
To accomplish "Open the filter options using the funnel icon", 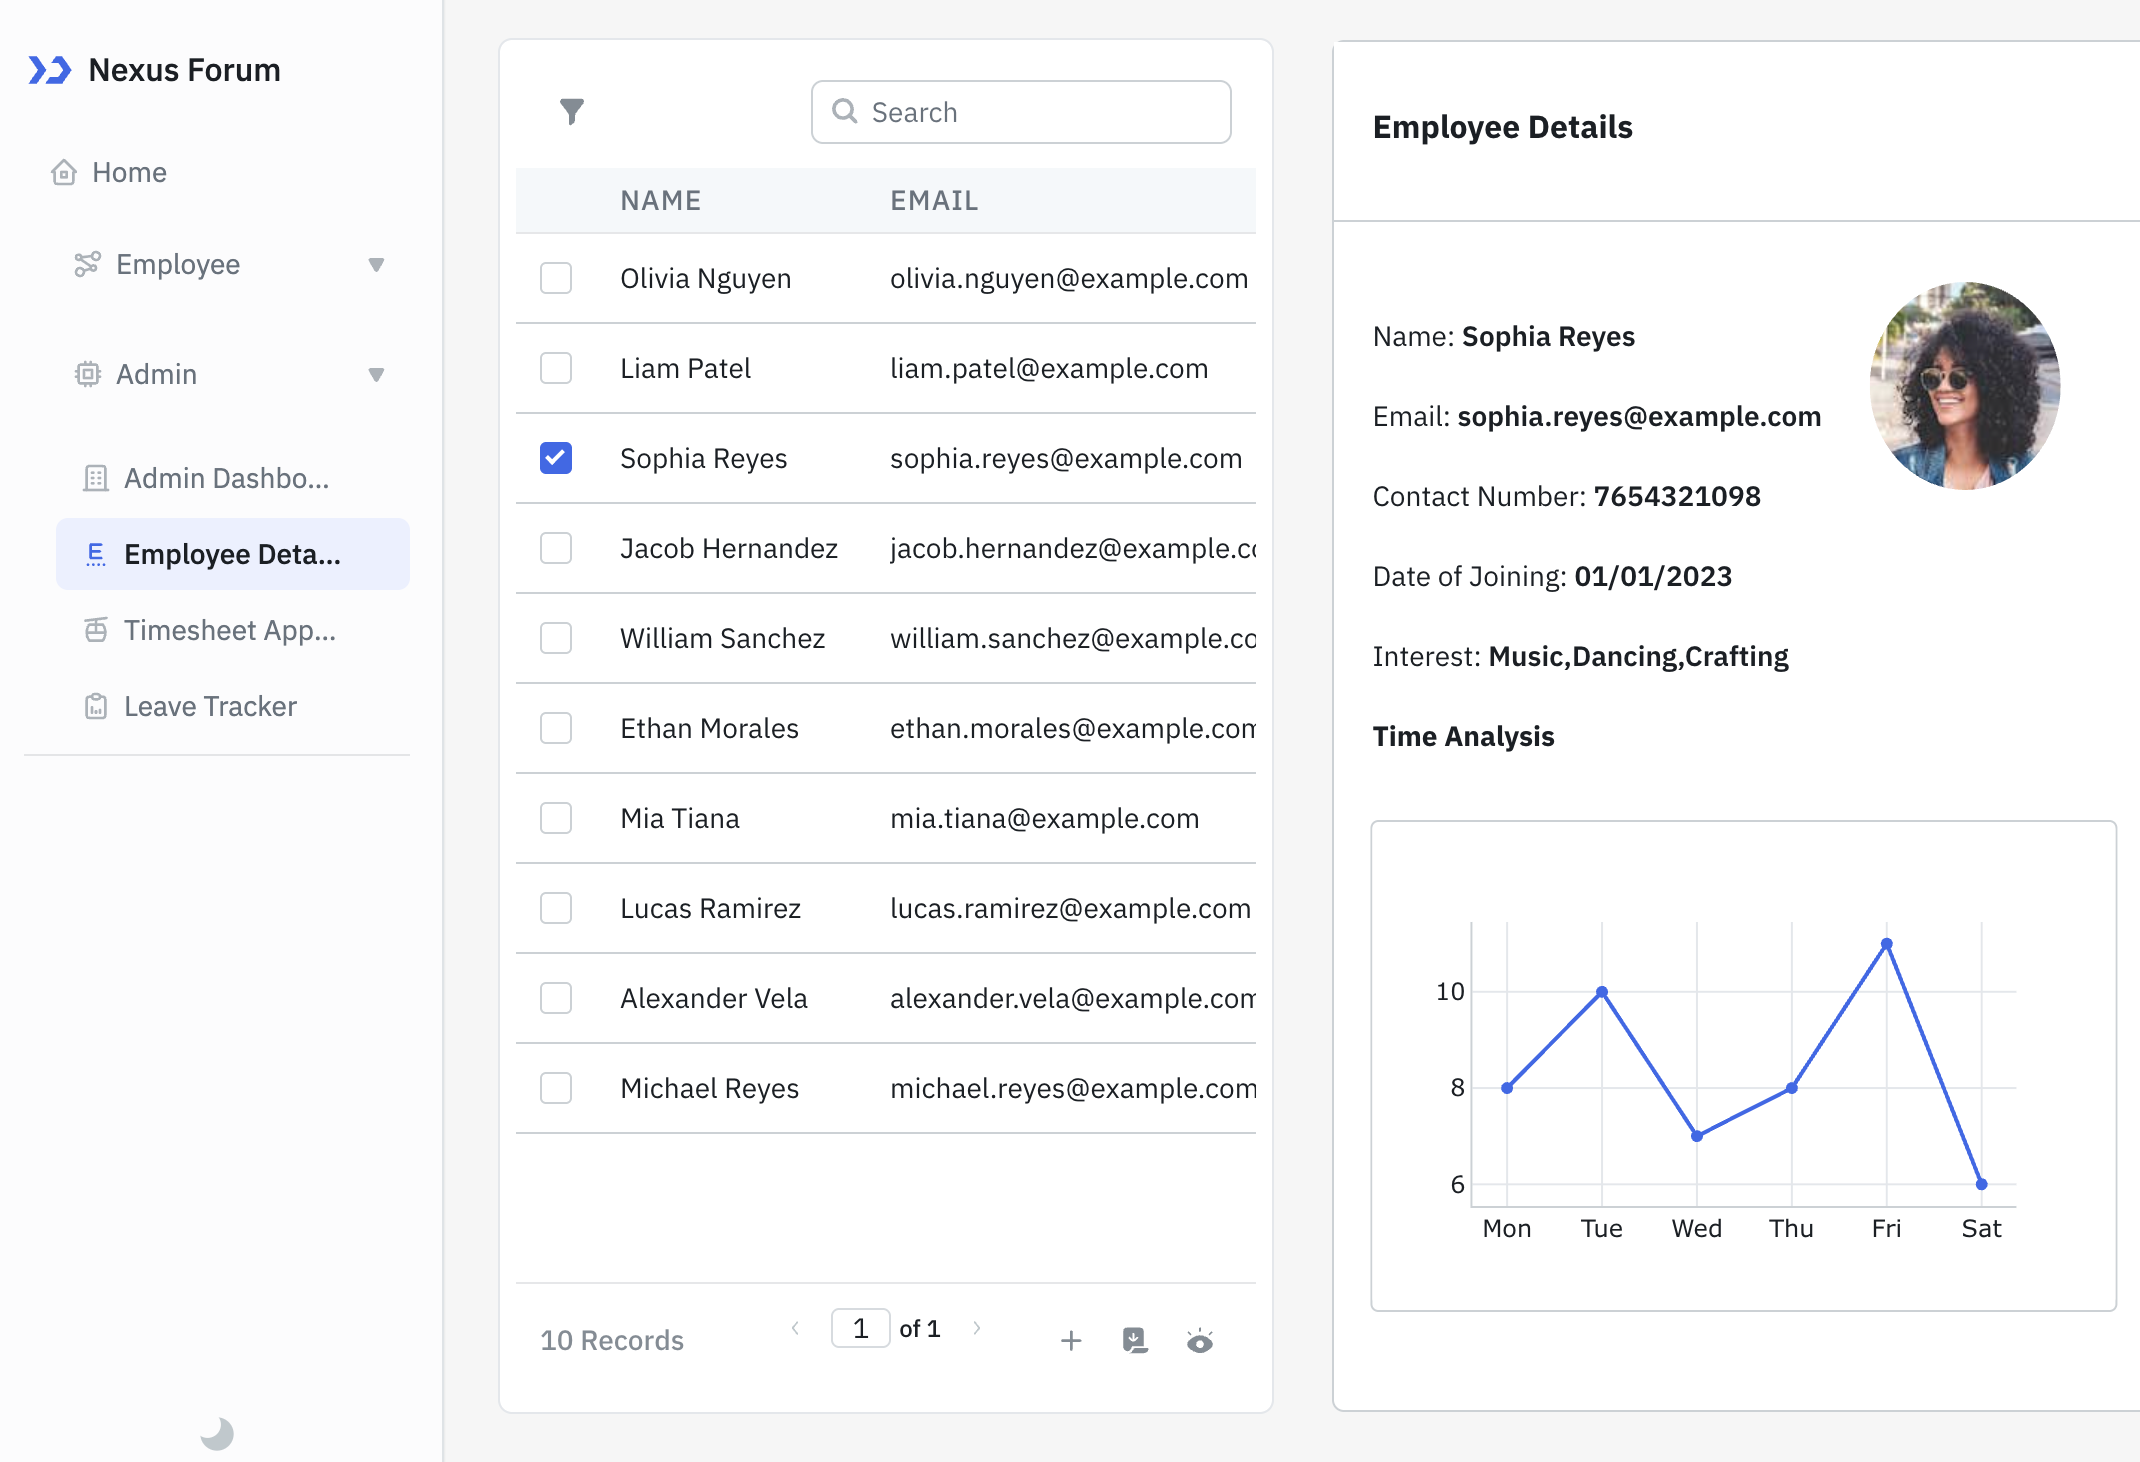I will tap(572, 112).
